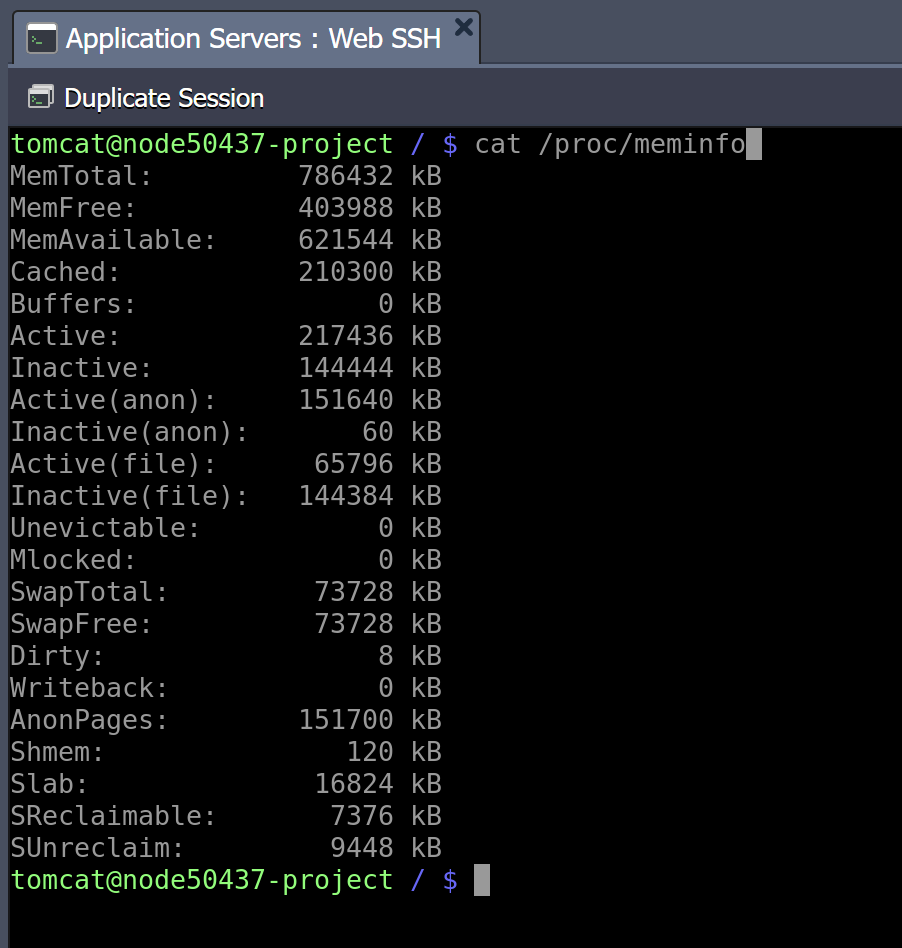Click the cat /proc/meminfo command text
The width and height of the screenshot is (902, 948).
point(610,144)
